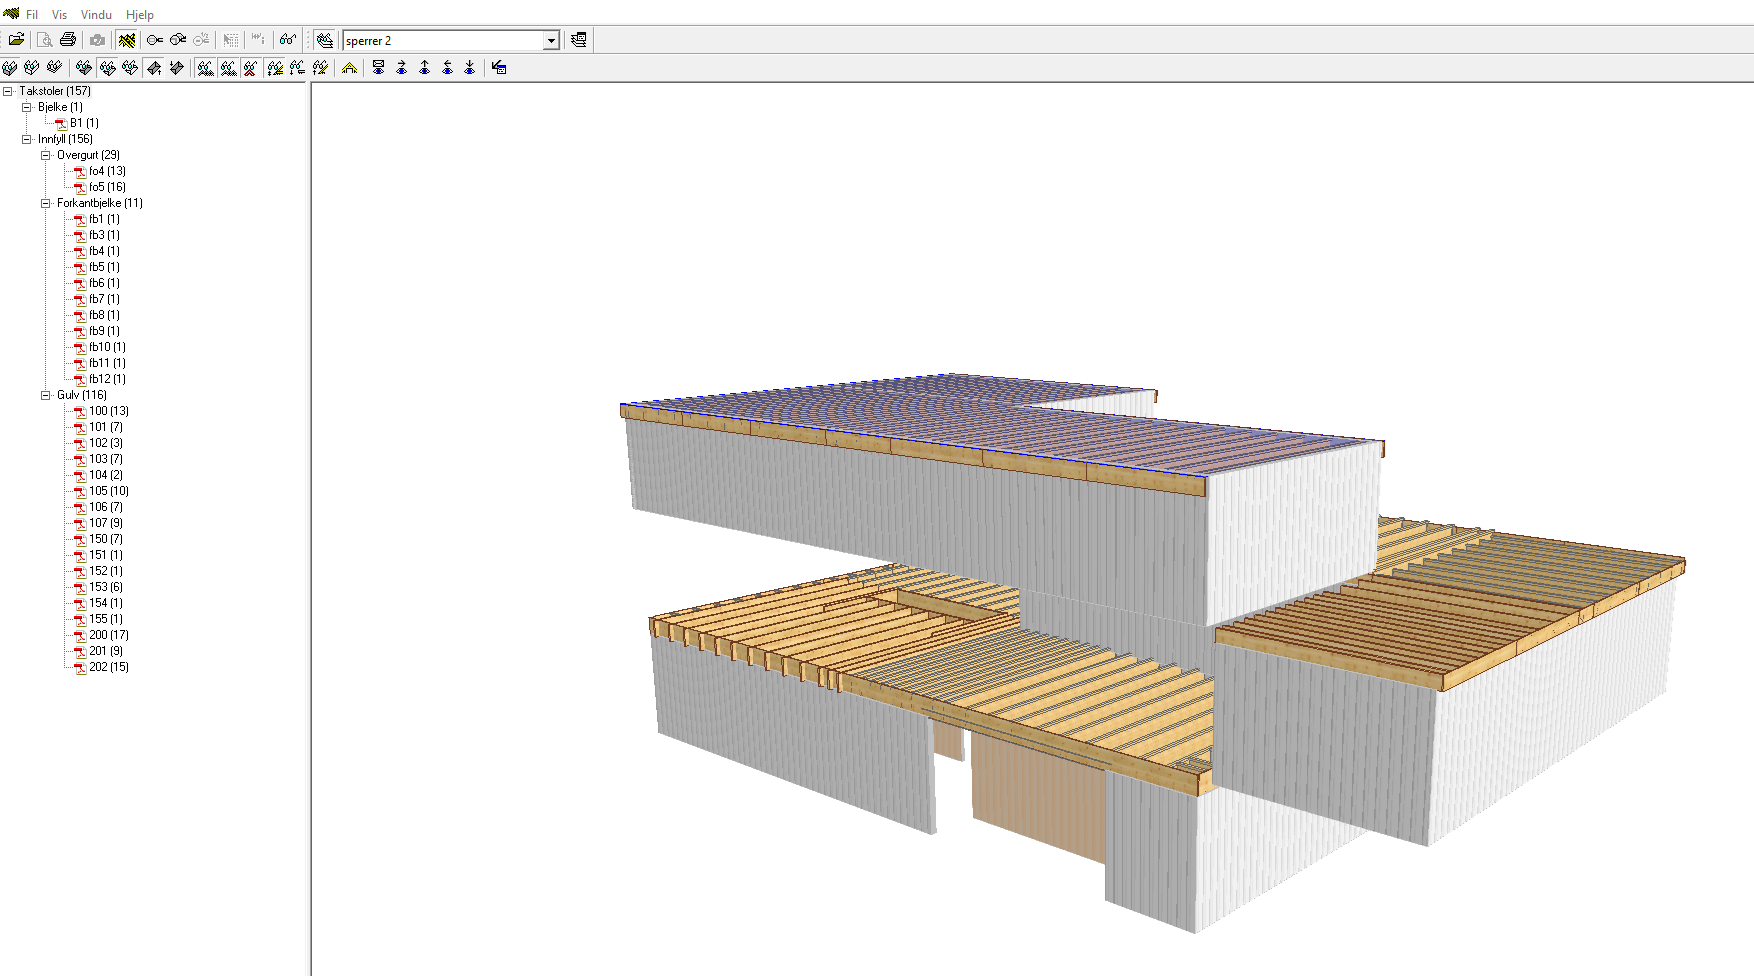Screen dimensions: 1754x976
Task: Toggle the pressed fifth glasses view icon
Action: [107, 67]
